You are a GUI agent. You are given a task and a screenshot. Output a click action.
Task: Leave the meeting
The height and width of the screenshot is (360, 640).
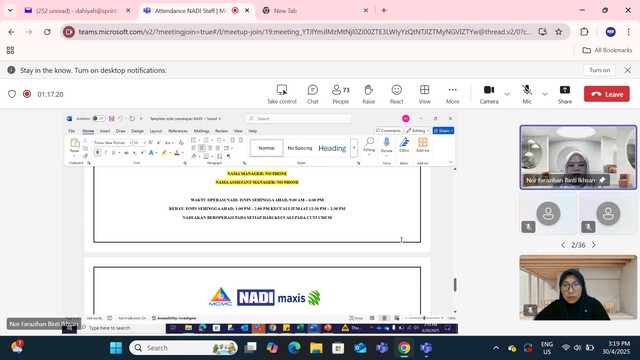607,94
